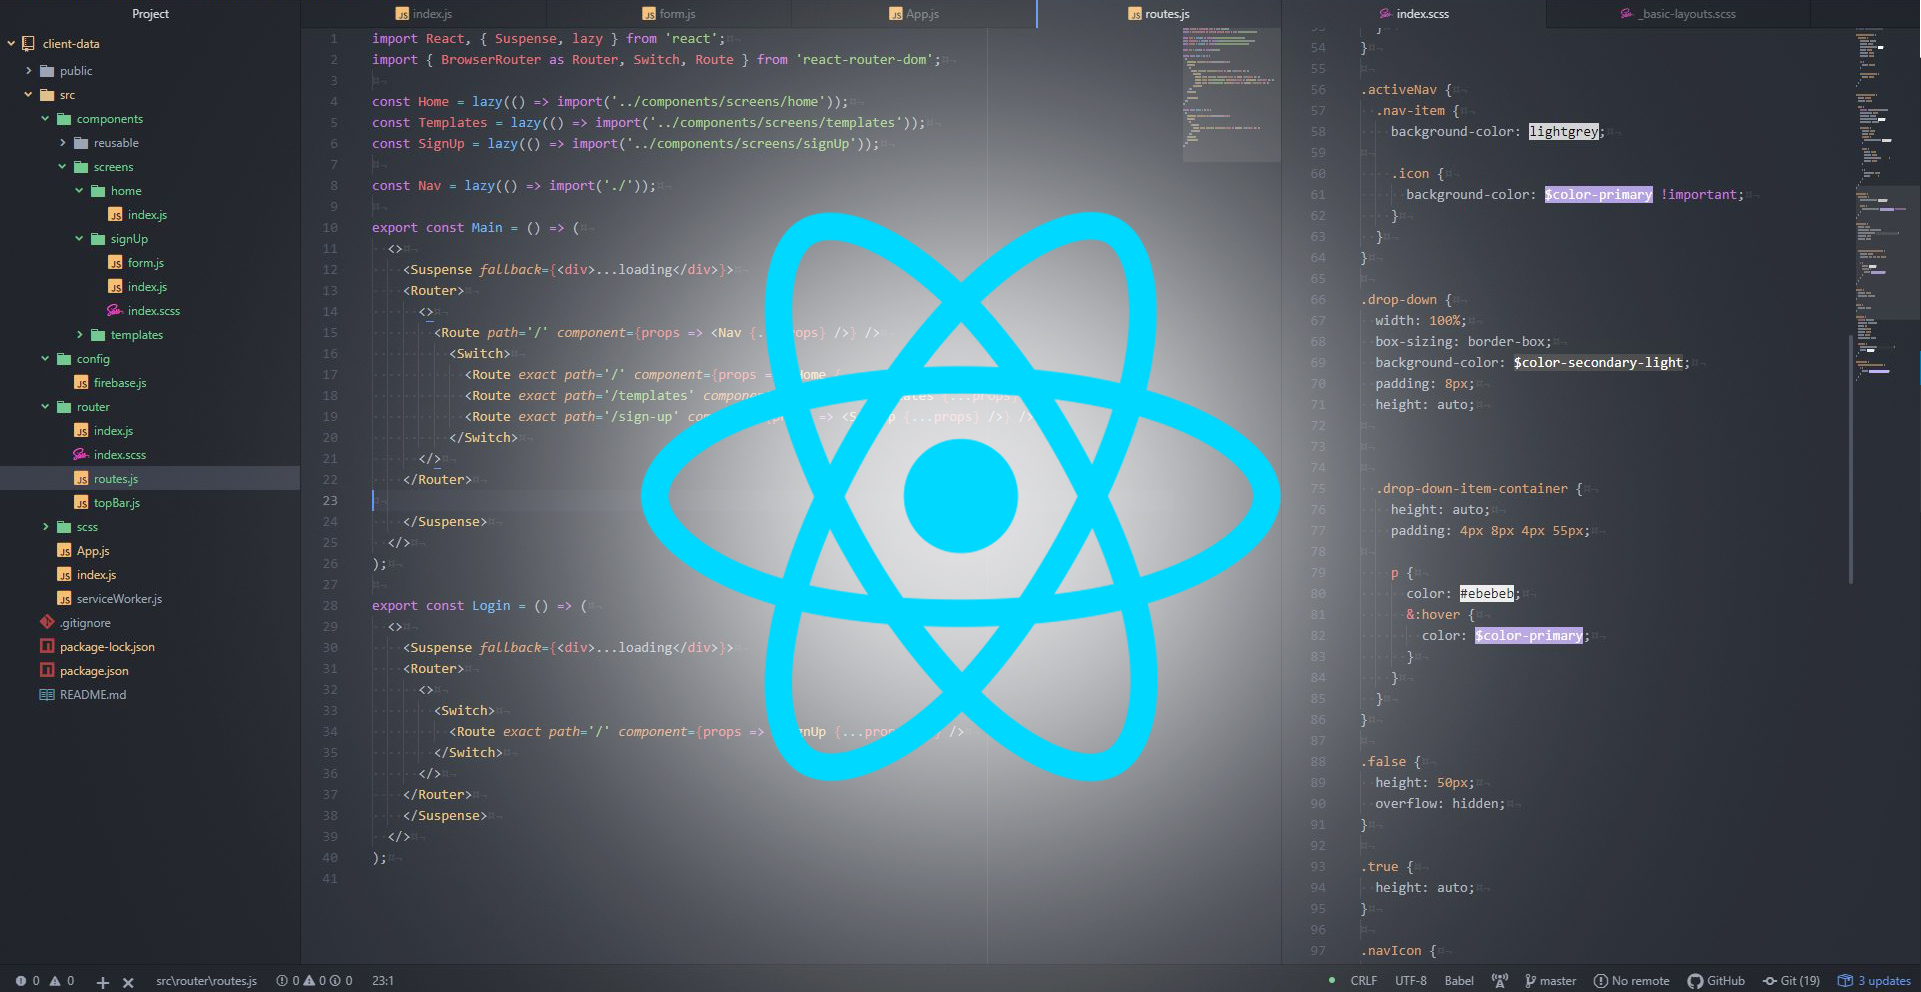Click the src\router\routes.js file path
The height and width of the screenshot is (992, 1921).
[206, 981]
